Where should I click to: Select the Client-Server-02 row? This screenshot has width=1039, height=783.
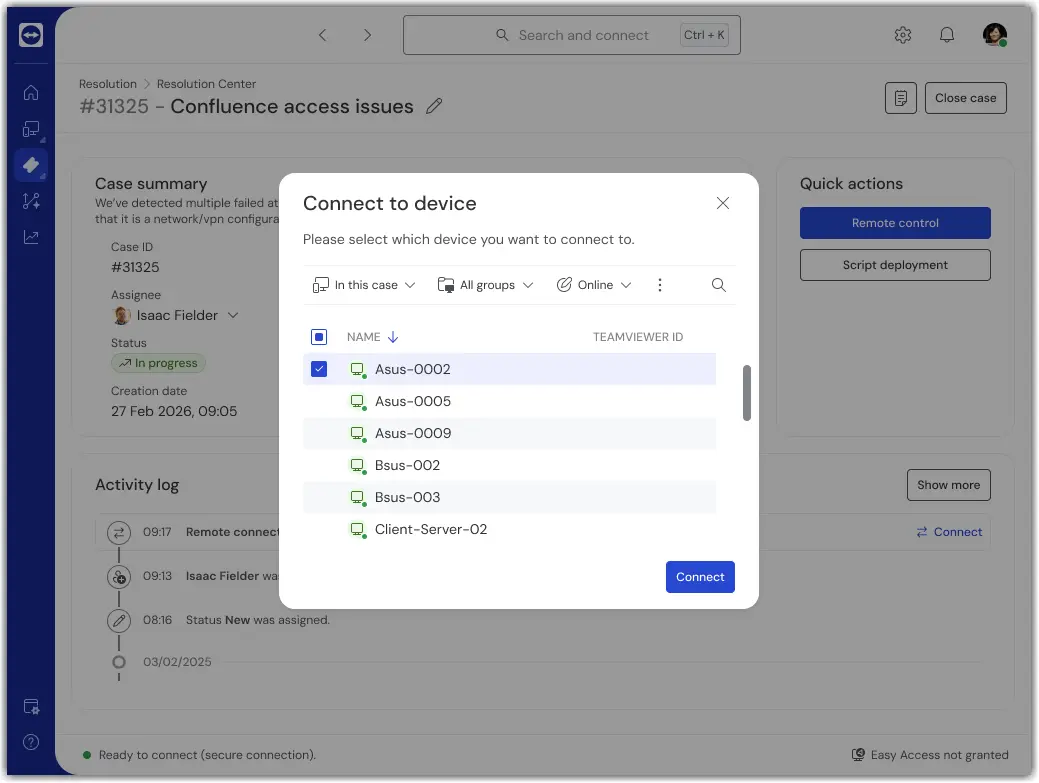pyautogui.click(x=509, y=529)
